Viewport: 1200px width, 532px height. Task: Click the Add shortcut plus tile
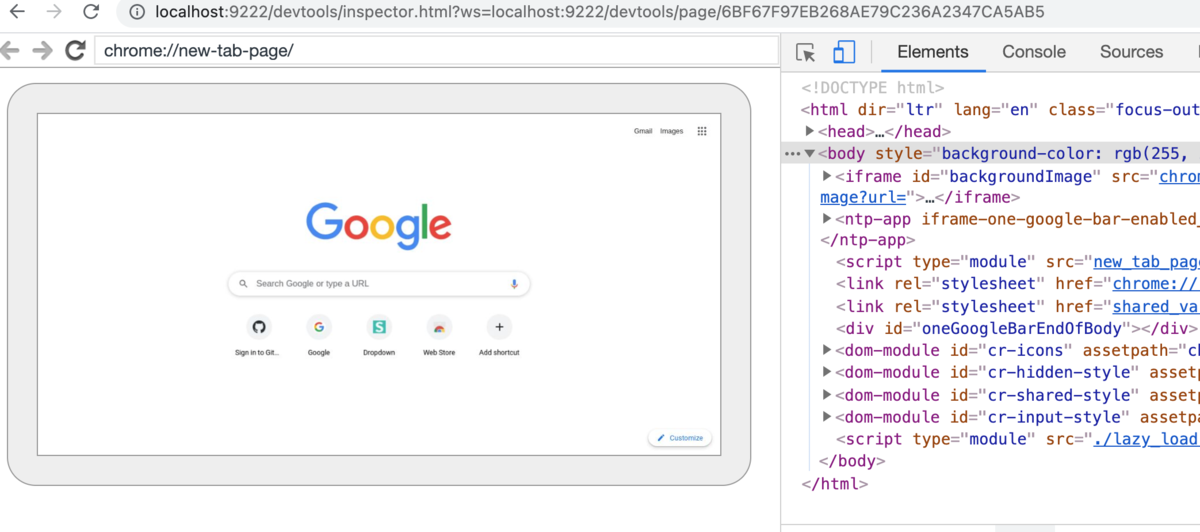[499, 335]
